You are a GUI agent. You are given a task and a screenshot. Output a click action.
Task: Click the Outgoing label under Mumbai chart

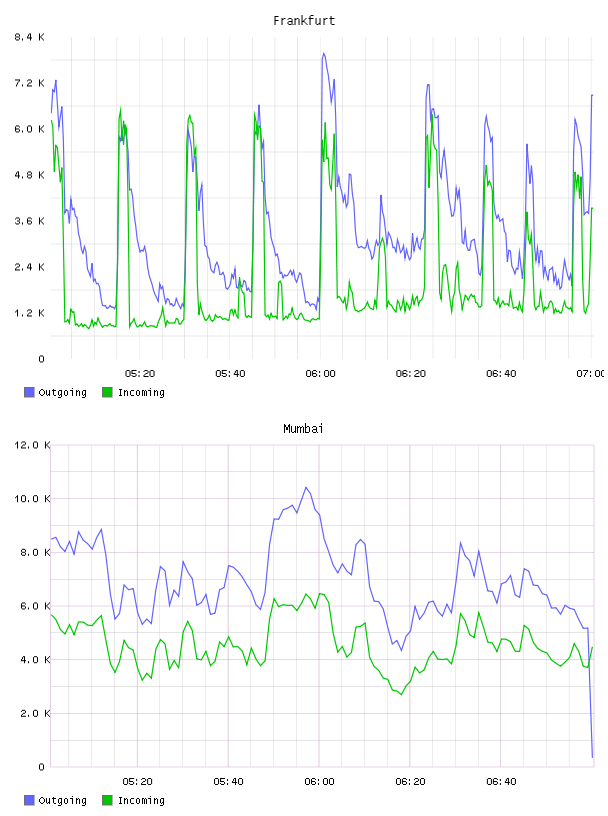[x=62, y=800]
